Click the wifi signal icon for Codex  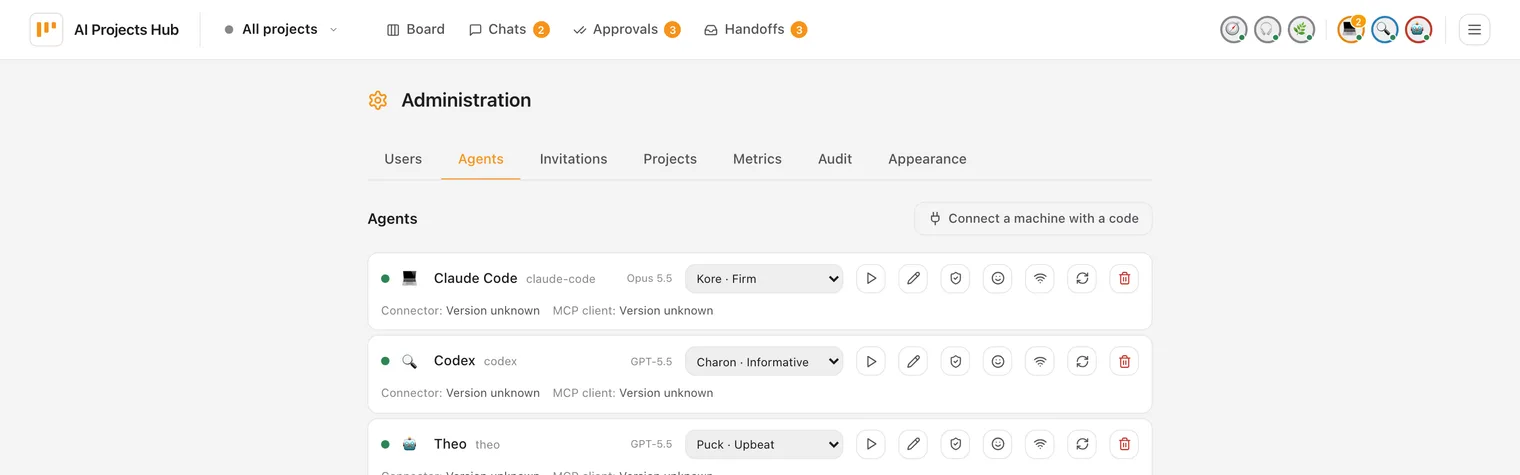point(1040,361)
